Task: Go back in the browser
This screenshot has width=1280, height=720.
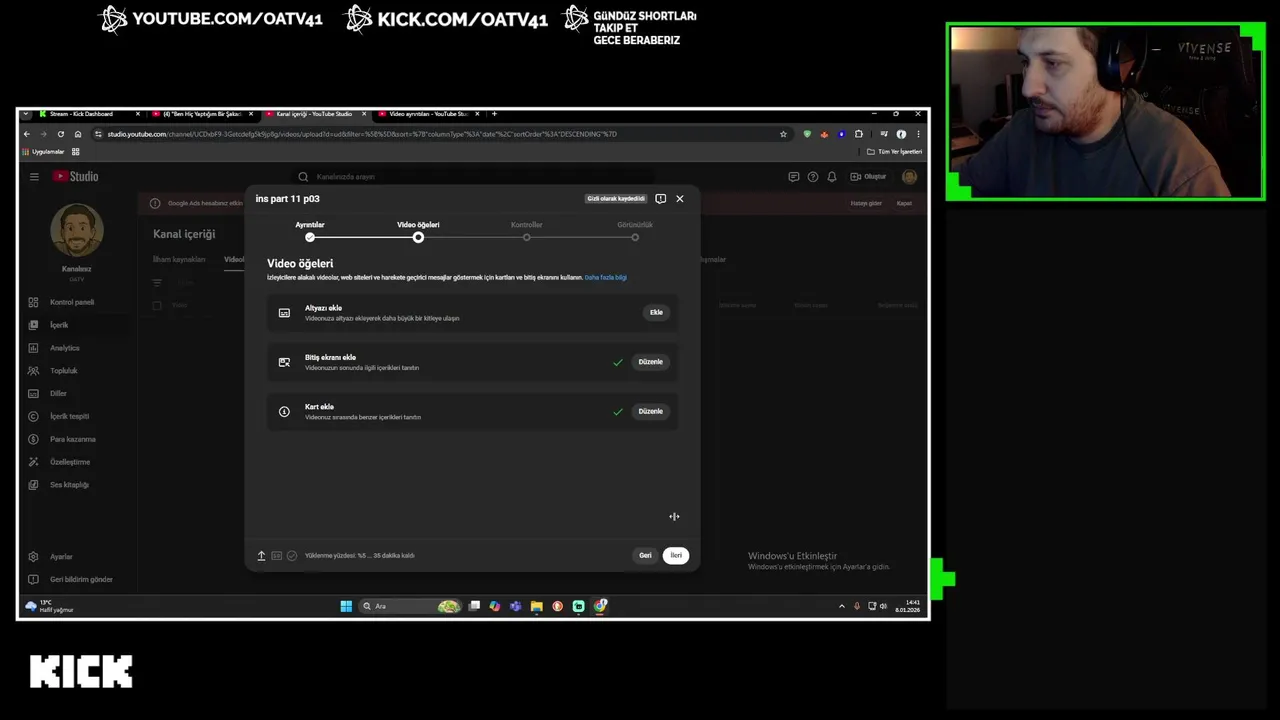Action: point(27,134)
